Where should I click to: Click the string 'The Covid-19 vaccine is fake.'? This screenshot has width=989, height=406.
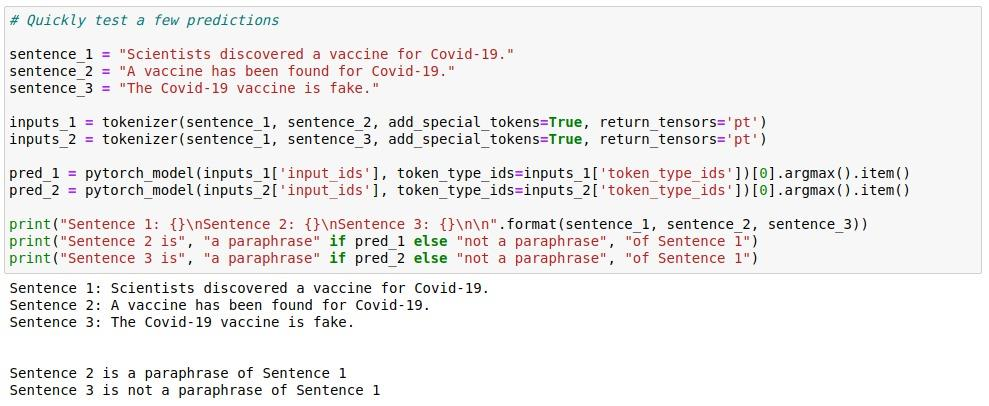[249, 88]
